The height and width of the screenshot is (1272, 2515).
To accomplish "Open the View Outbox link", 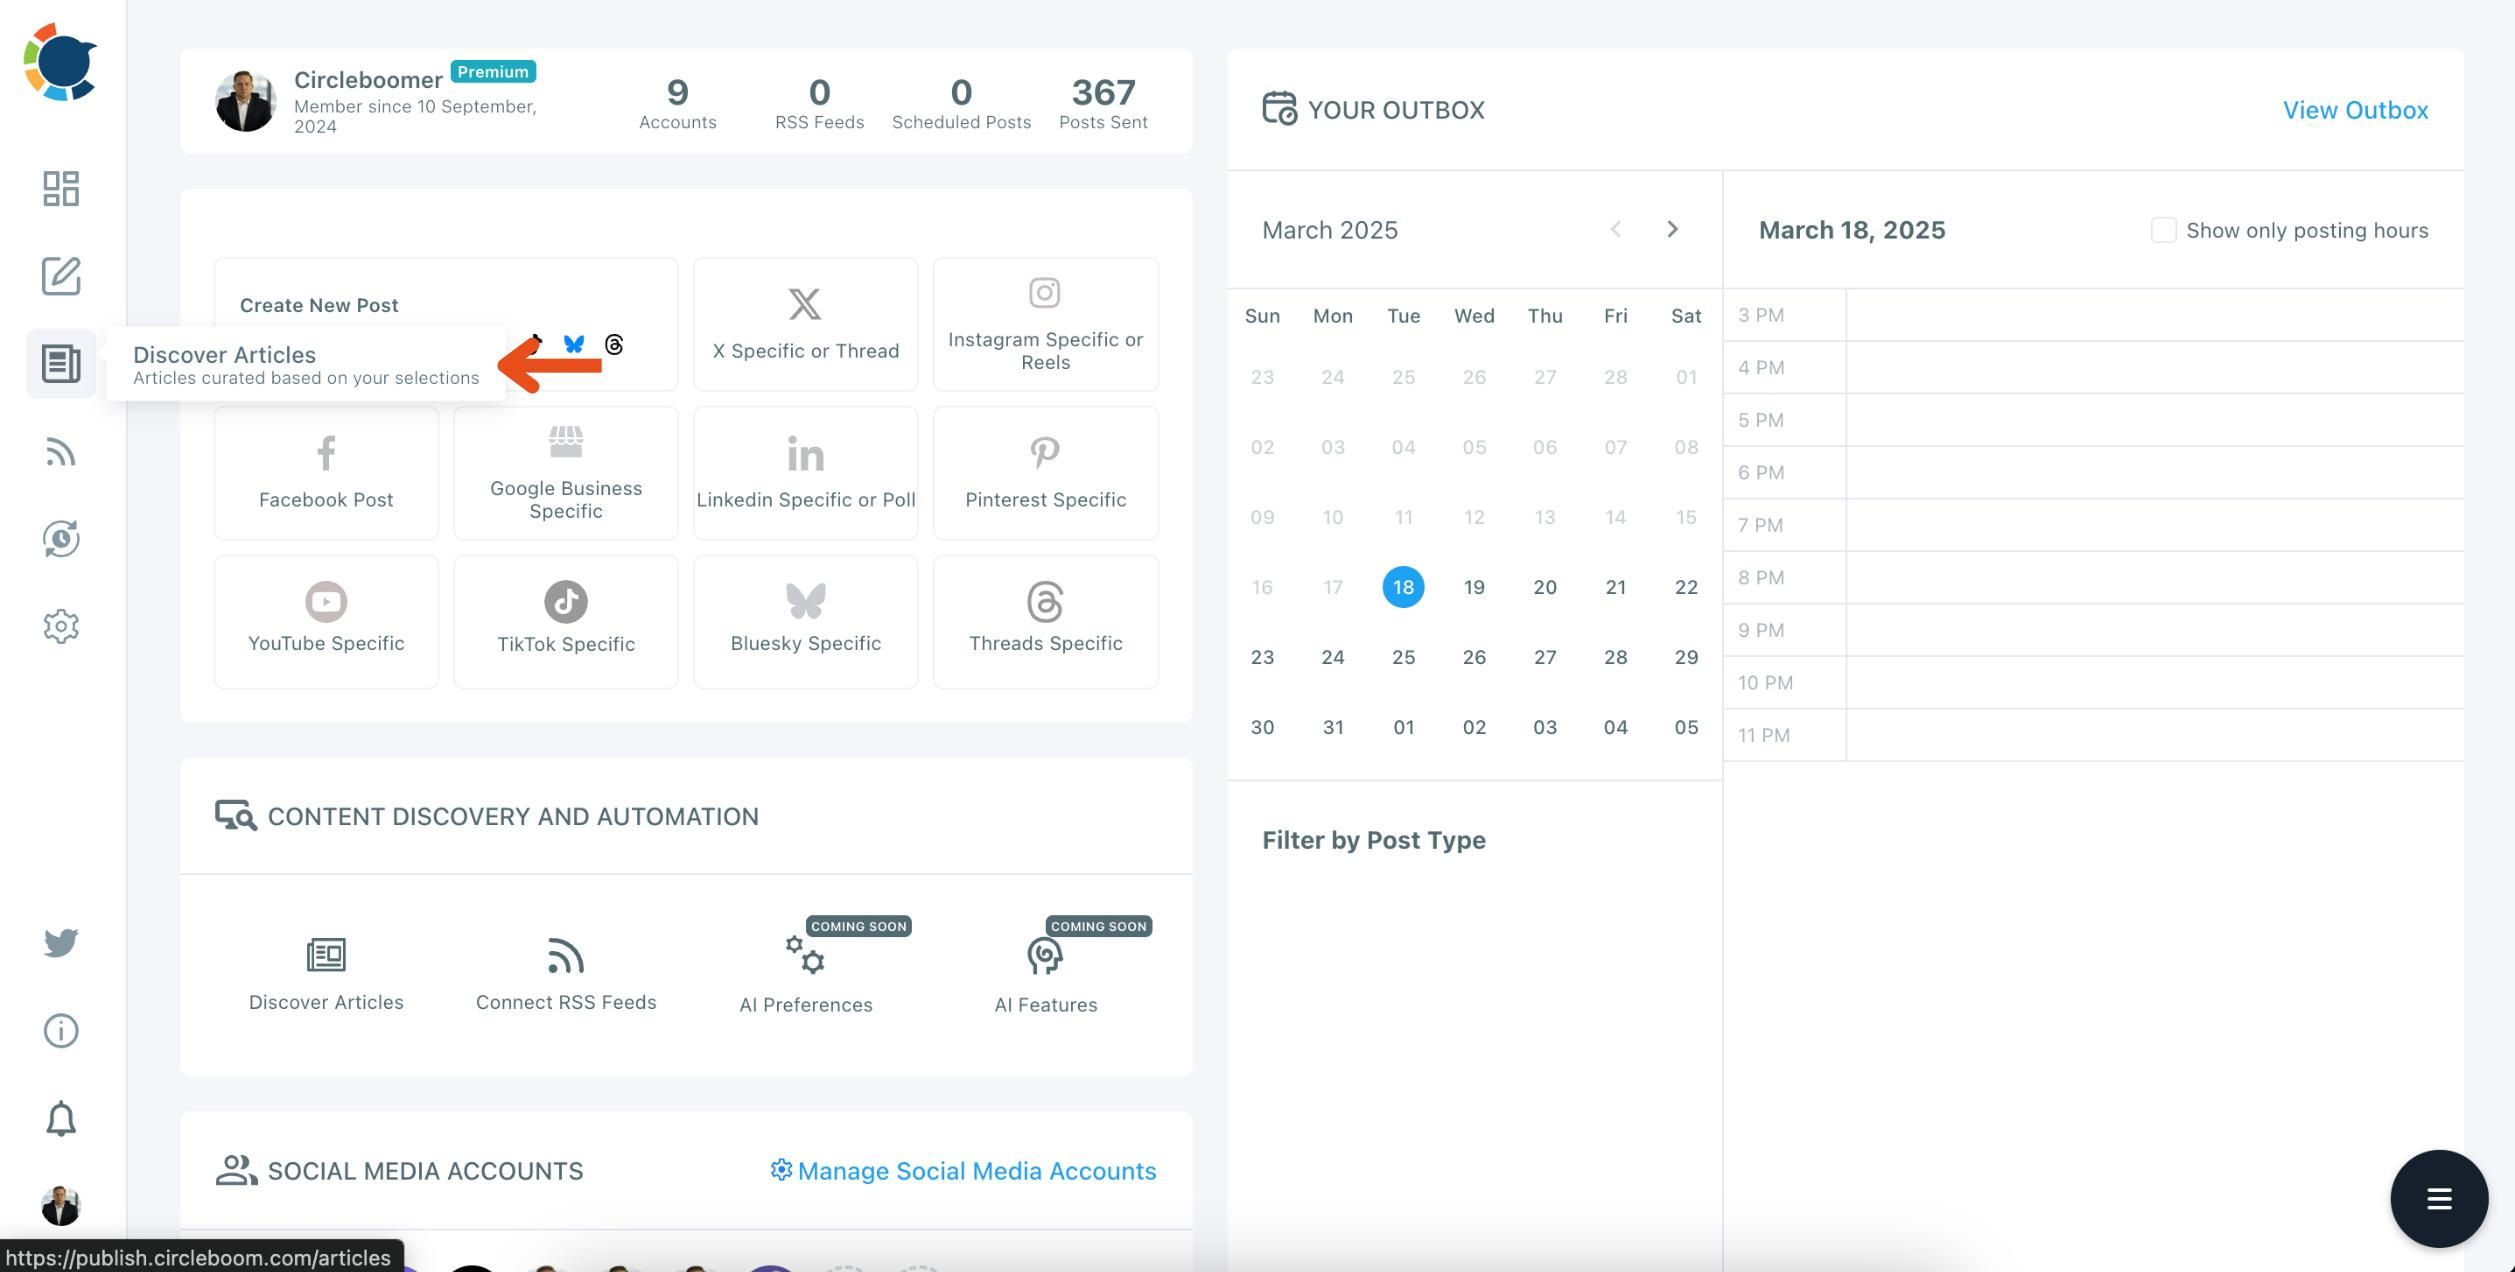I will 2355,110.
